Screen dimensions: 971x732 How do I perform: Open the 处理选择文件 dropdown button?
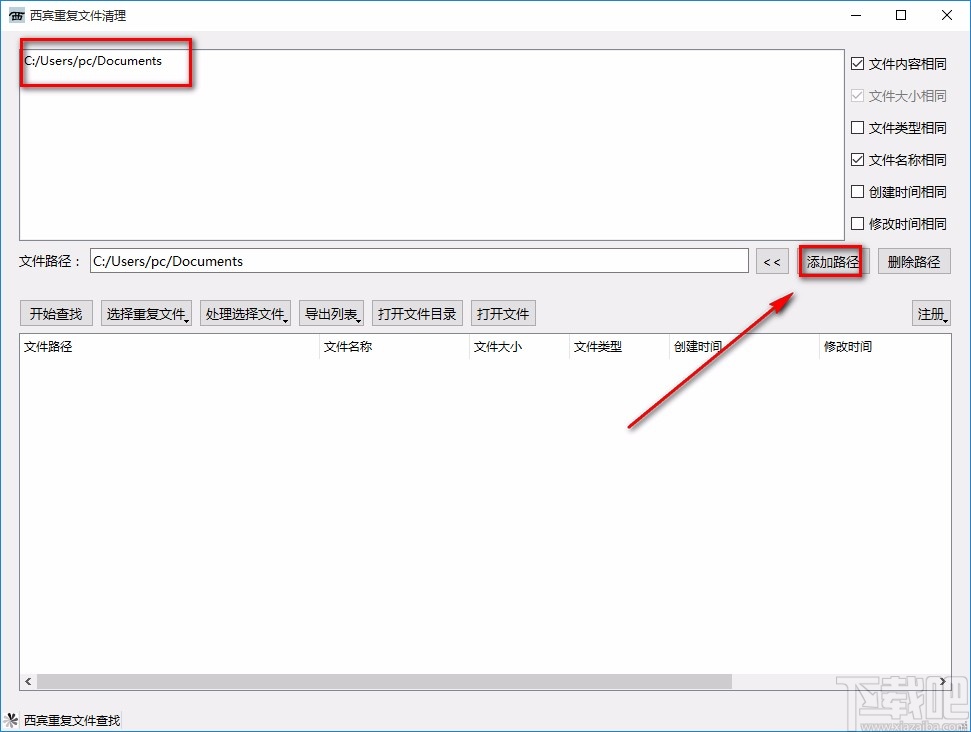click(x=245, y=313)
